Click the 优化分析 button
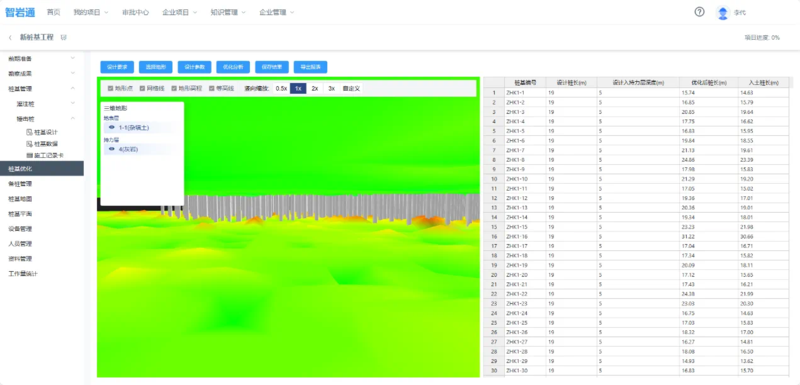This screenshot has width=800, height=385. point(233,67)
